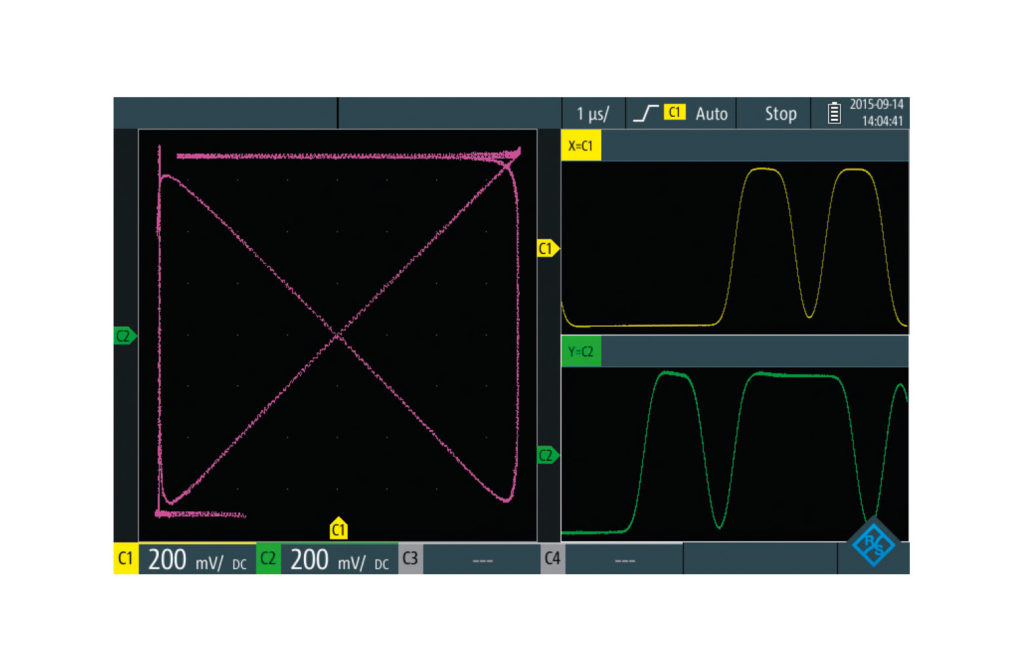Click the green C2 marker beside green waveform
1024x672 pixels.
547,455
